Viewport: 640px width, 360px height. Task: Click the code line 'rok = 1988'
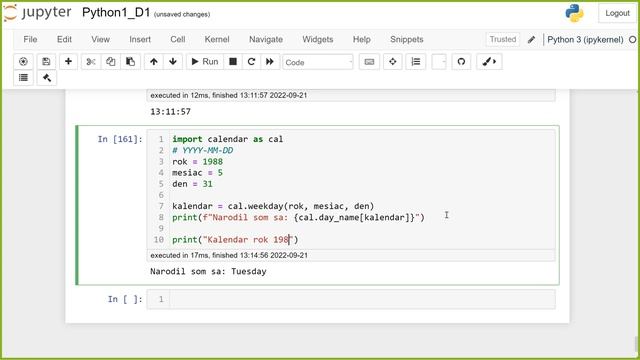pos(197,162)
